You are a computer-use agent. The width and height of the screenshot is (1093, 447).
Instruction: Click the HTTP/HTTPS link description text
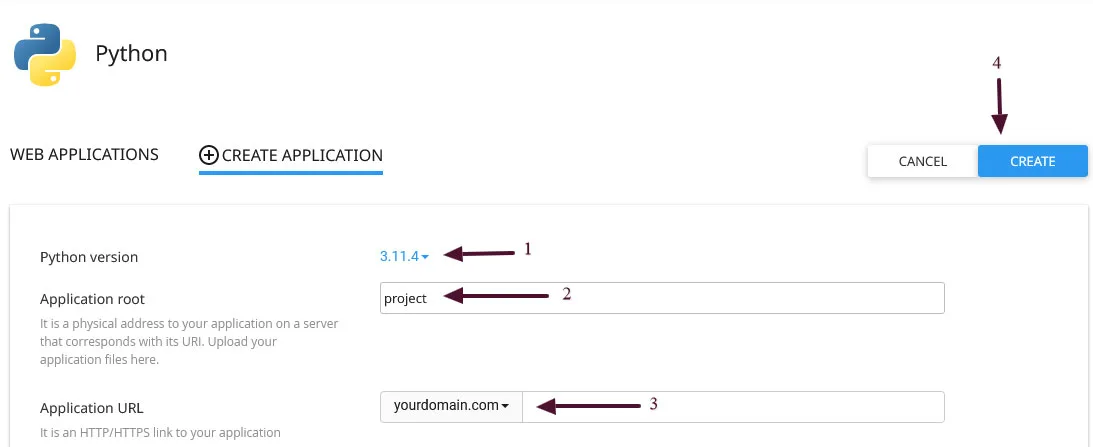[160, 433]
